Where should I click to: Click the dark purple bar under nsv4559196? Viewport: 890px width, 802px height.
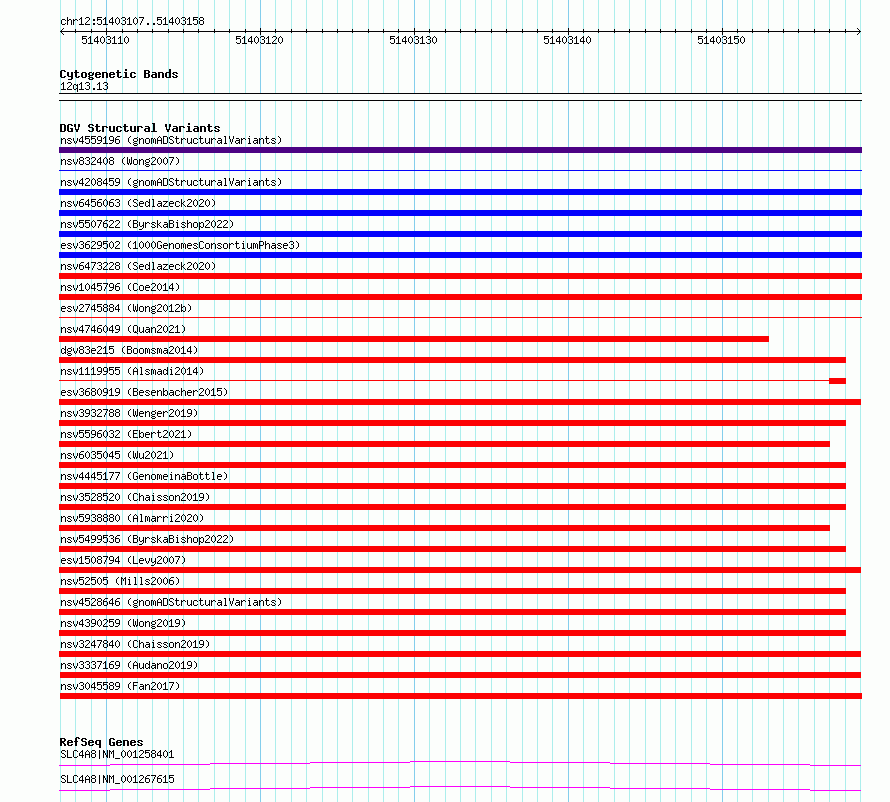(x=460, y=150)
